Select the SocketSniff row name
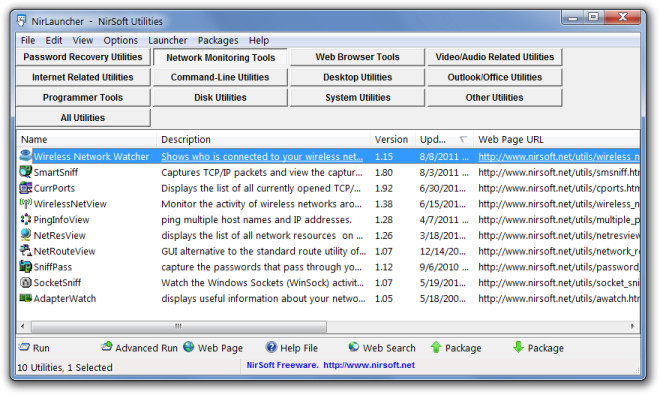 57,283
